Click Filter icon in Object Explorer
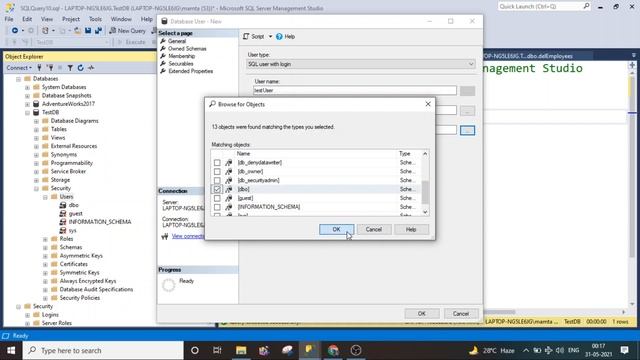Viewport: 640px width, 360px height. pos(70,68)
